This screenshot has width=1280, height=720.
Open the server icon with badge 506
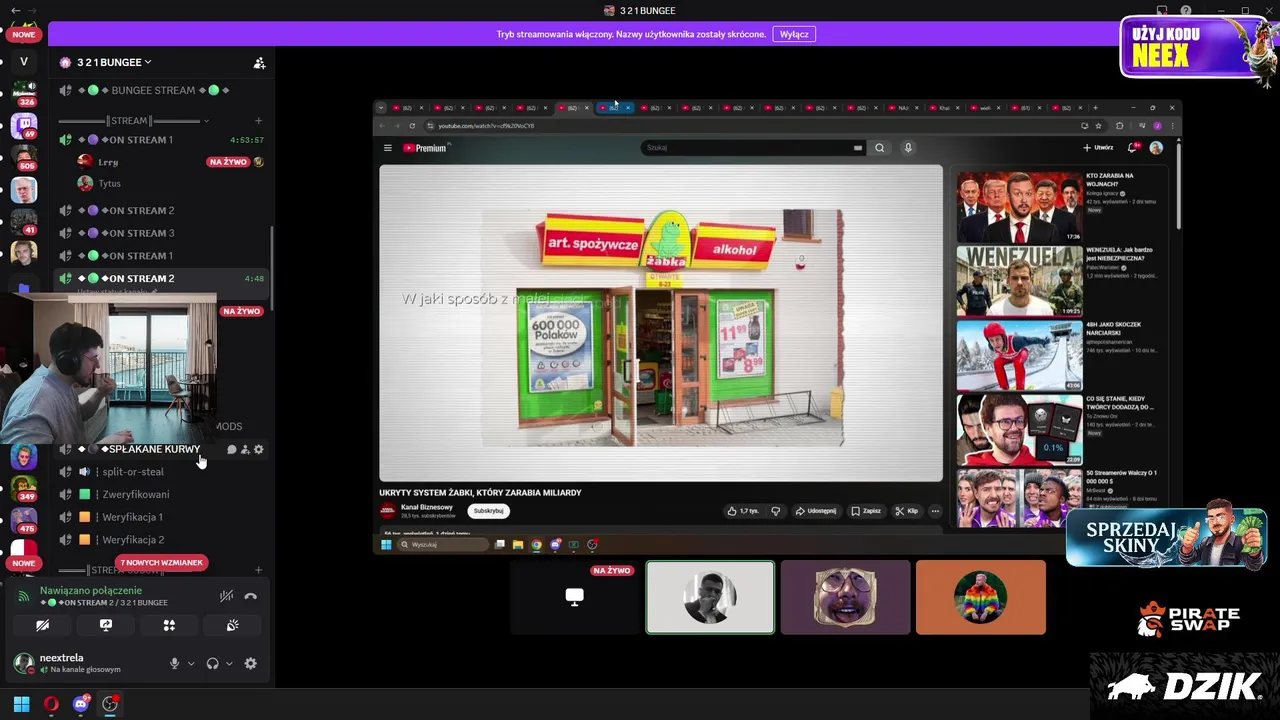24,158
